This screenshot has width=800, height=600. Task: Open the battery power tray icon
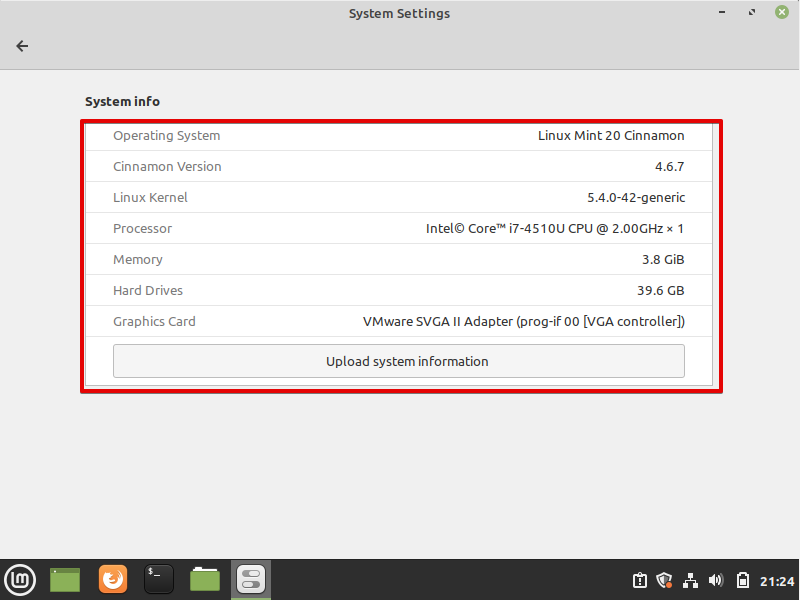(x=743, y=581)
